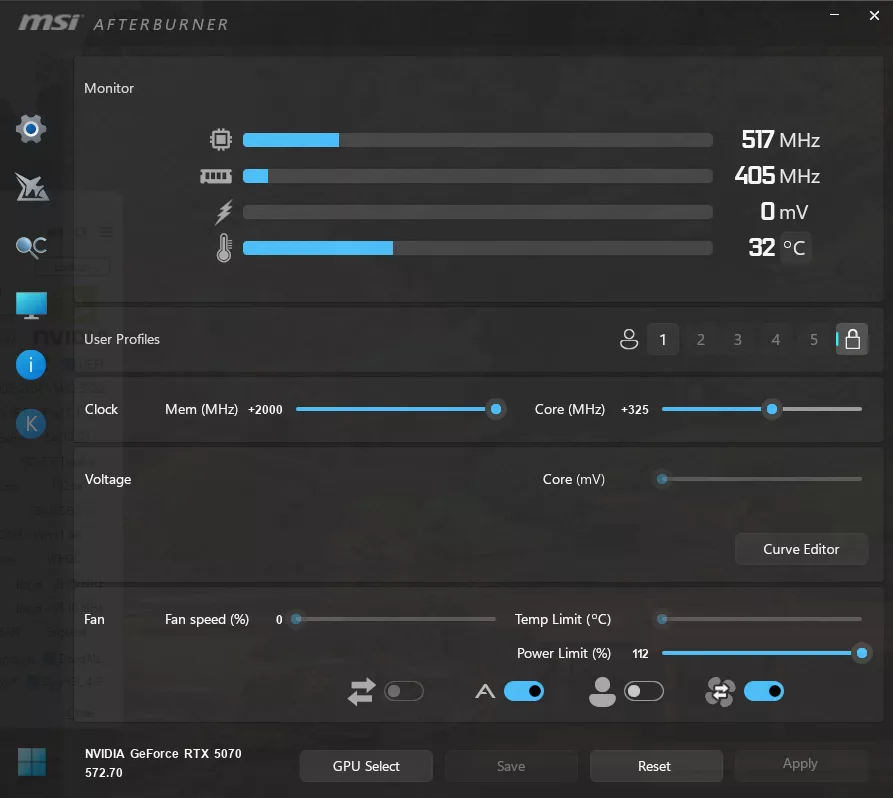
Task: Click the Reset button
Action: 655,766
